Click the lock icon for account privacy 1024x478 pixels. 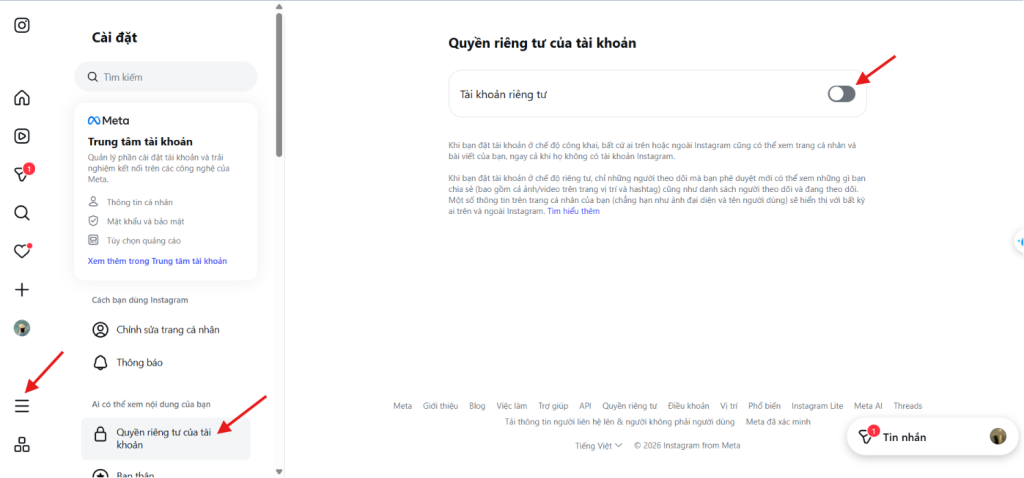100,434
